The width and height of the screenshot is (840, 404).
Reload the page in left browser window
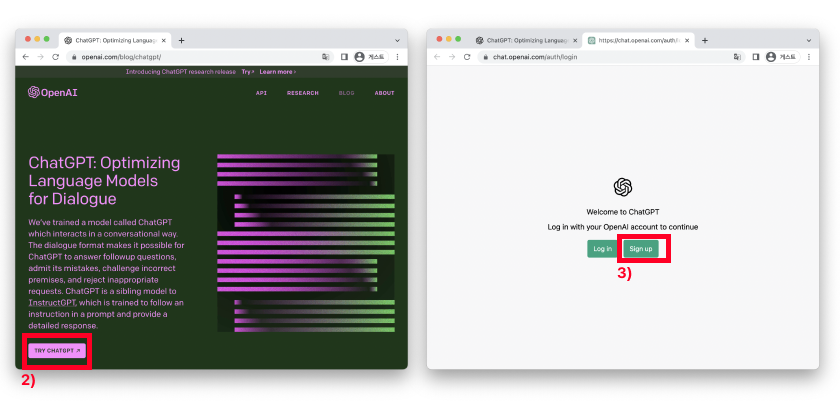pyautogui.click(x=55, y=57)
